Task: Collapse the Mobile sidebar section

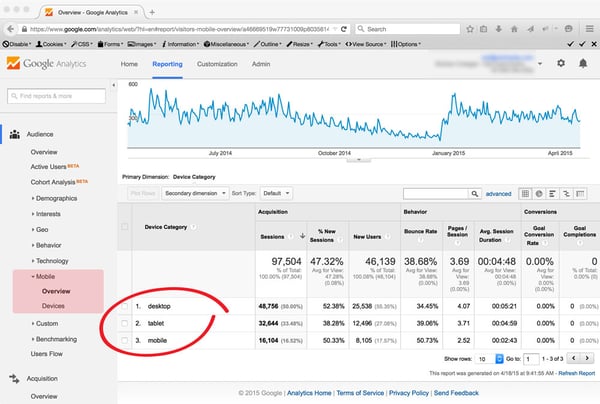Action: coord(43,277)
